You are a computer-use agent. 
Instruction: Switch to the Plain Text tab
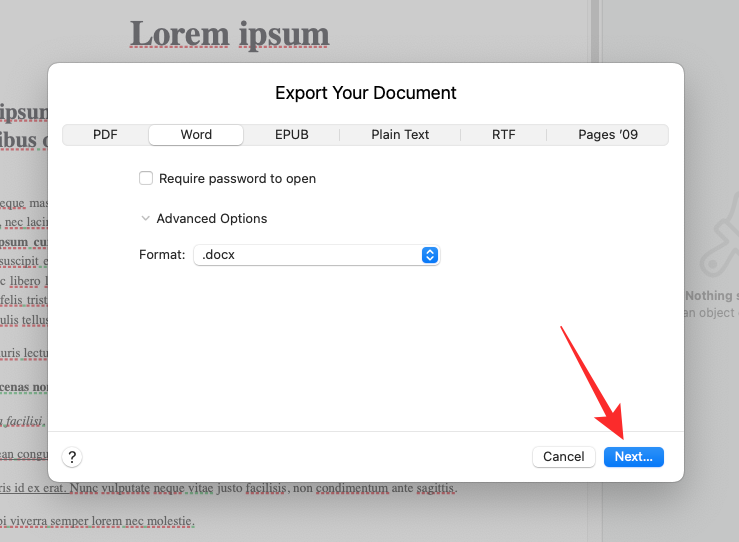(400, 135)
